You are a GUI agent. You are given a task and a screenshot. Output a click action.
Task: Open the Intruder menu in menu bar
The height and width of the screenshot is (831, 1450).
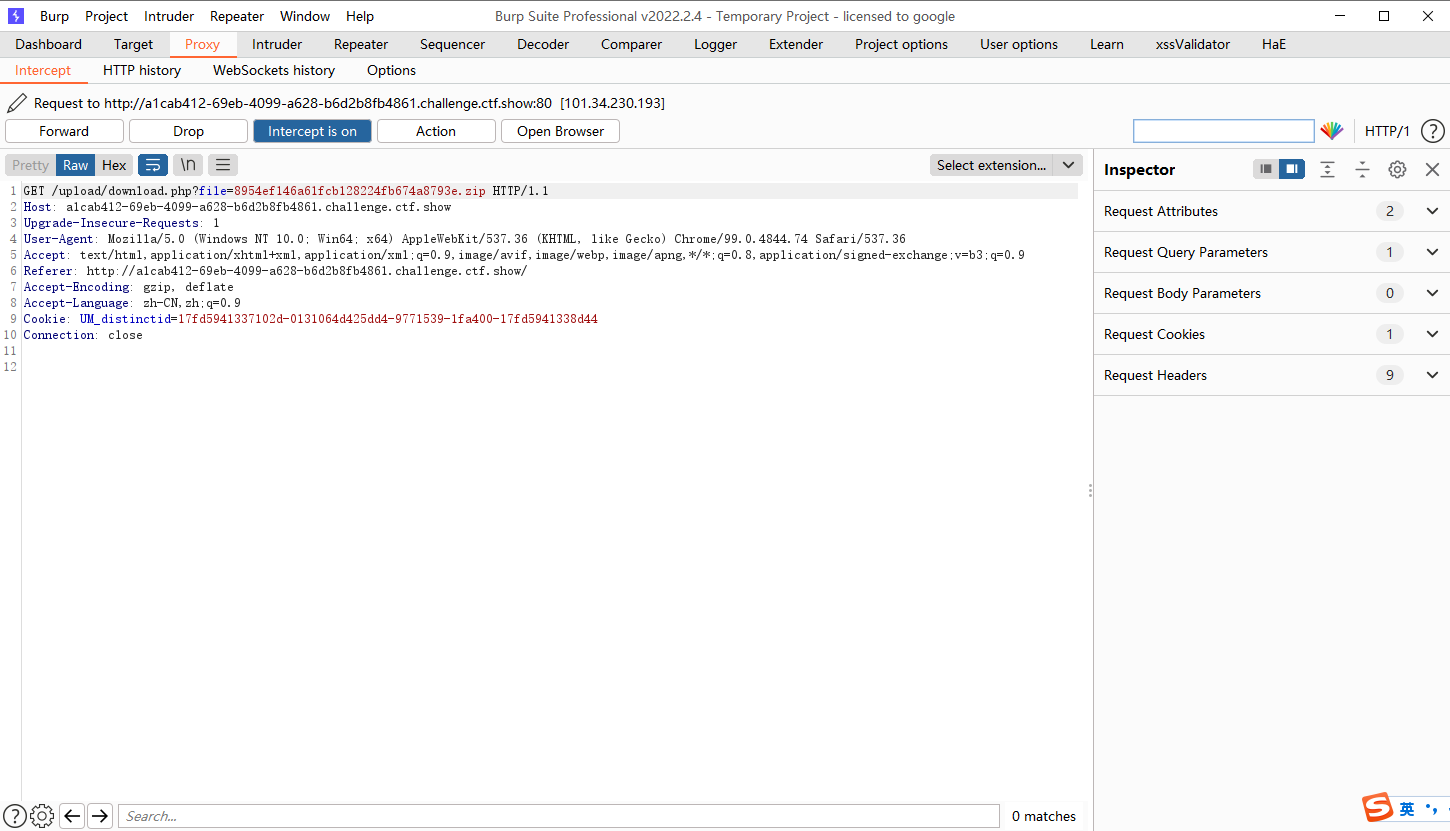169,16
